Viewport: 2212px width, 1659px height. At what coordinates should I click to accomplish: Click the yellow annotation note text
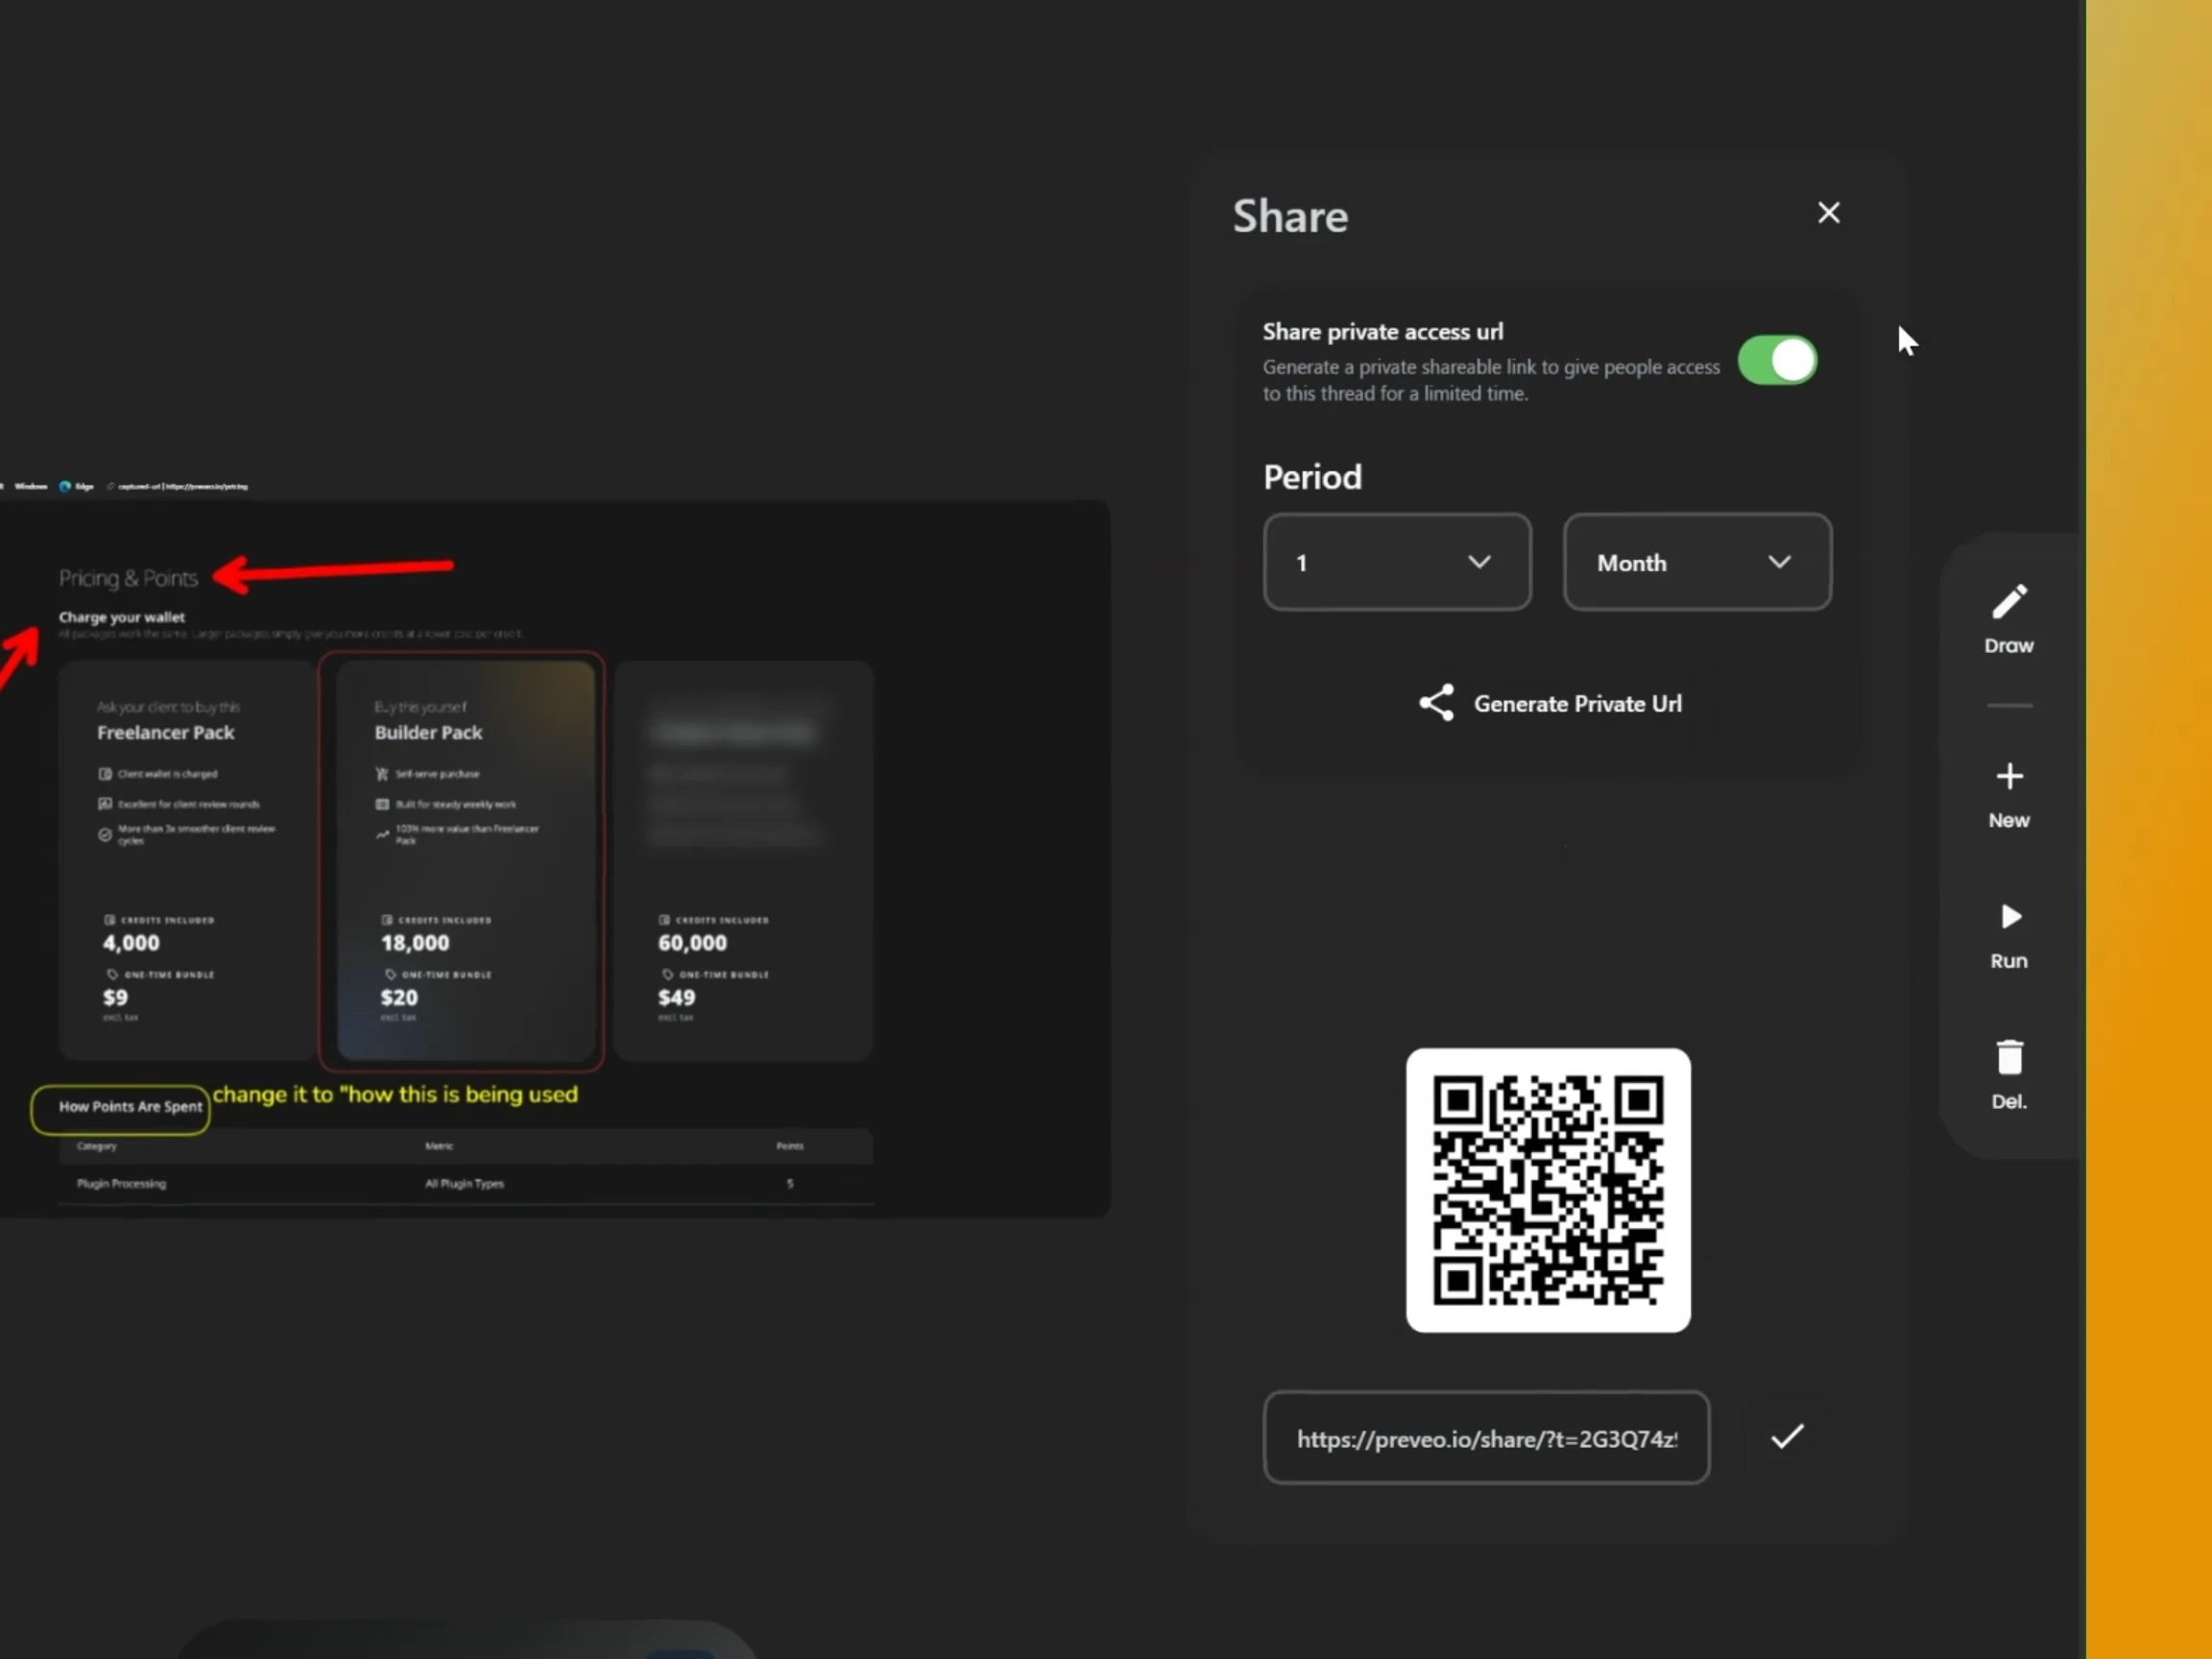396,1094
